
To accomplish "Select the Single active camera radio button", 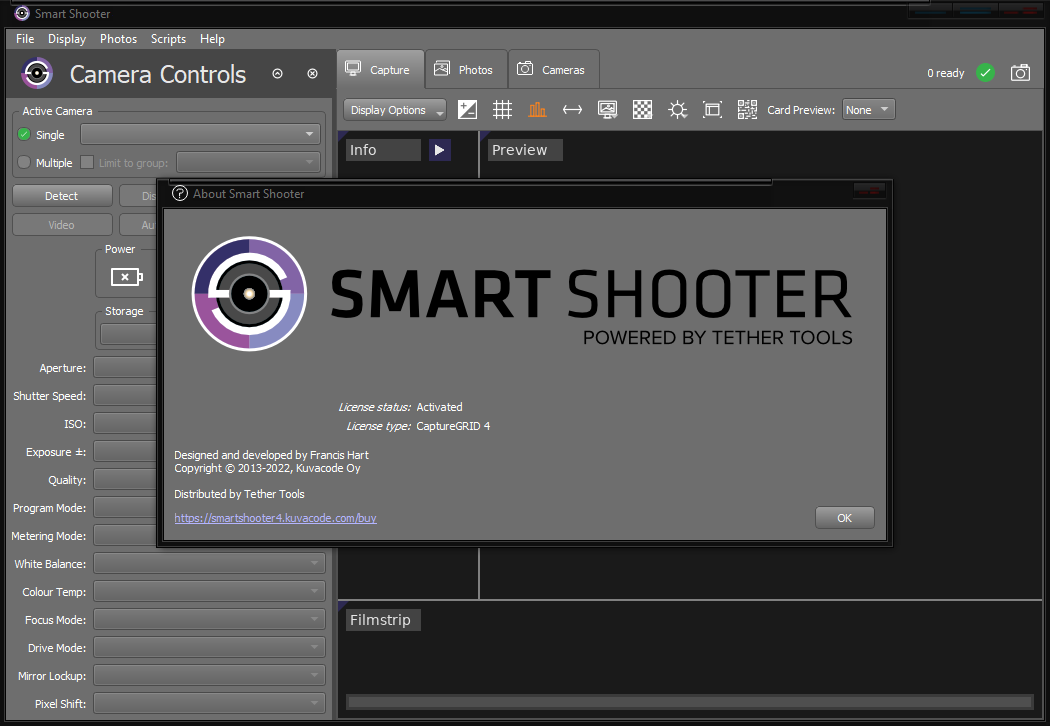I will (24, 135).
